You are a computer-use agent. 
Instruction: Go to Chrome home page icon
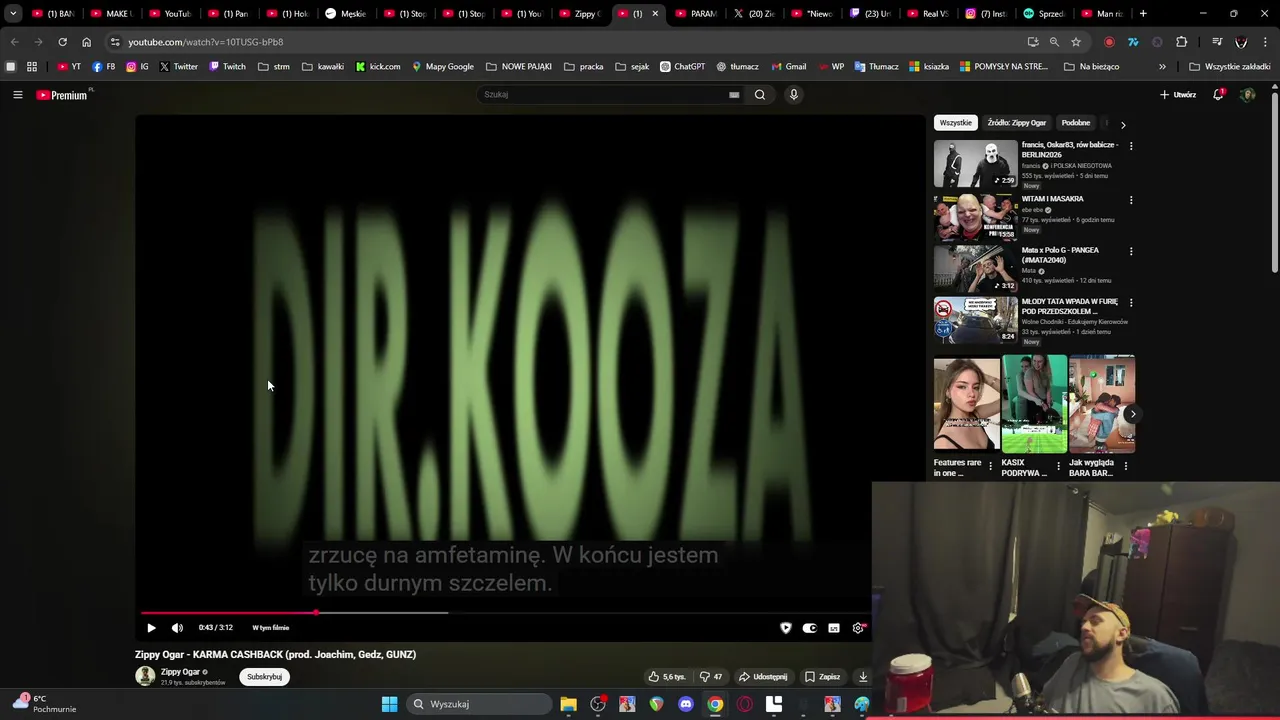[86, 42]
